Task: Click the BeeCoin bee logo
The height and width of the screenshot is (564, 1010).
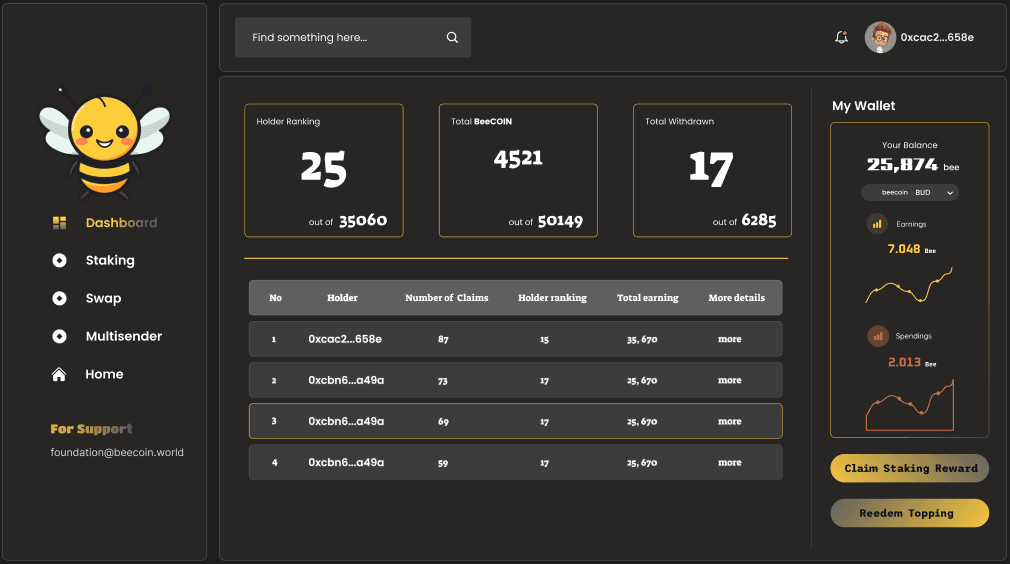Action: (x=104, y=143)
